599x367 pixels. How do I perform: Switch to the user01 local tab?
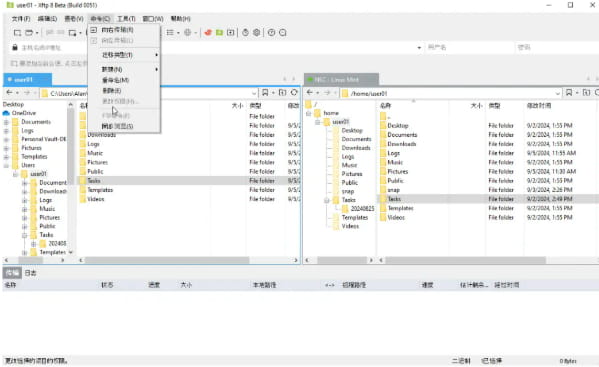[x=28, y=79]
